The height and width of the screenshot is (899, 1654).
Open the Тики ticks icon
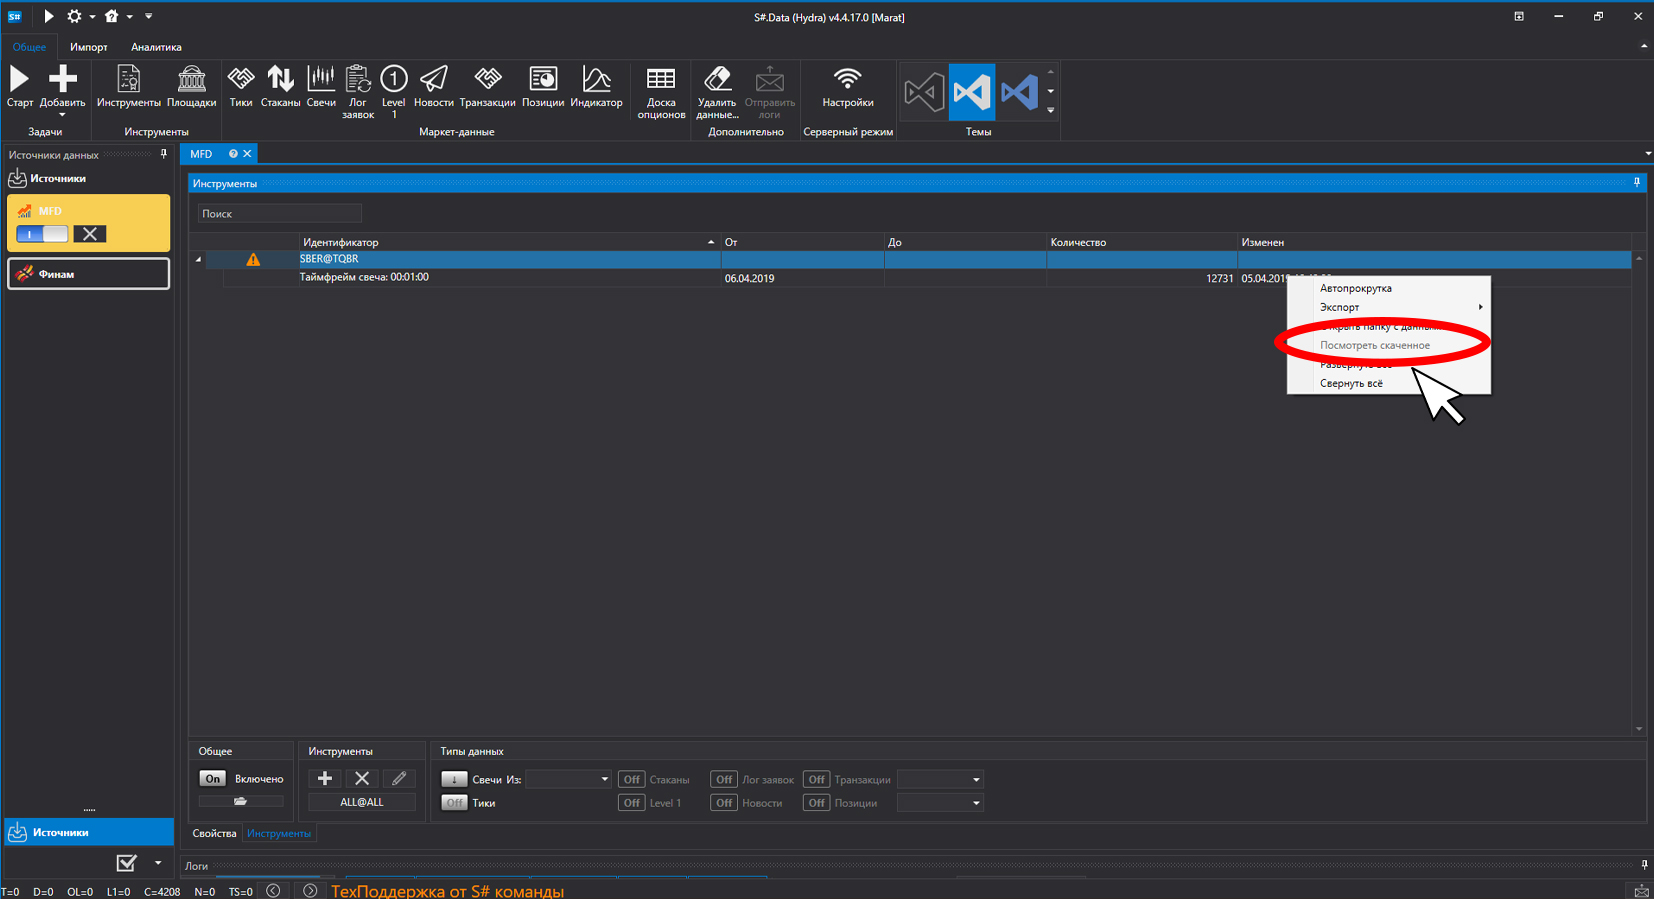[x=241, y=87]
